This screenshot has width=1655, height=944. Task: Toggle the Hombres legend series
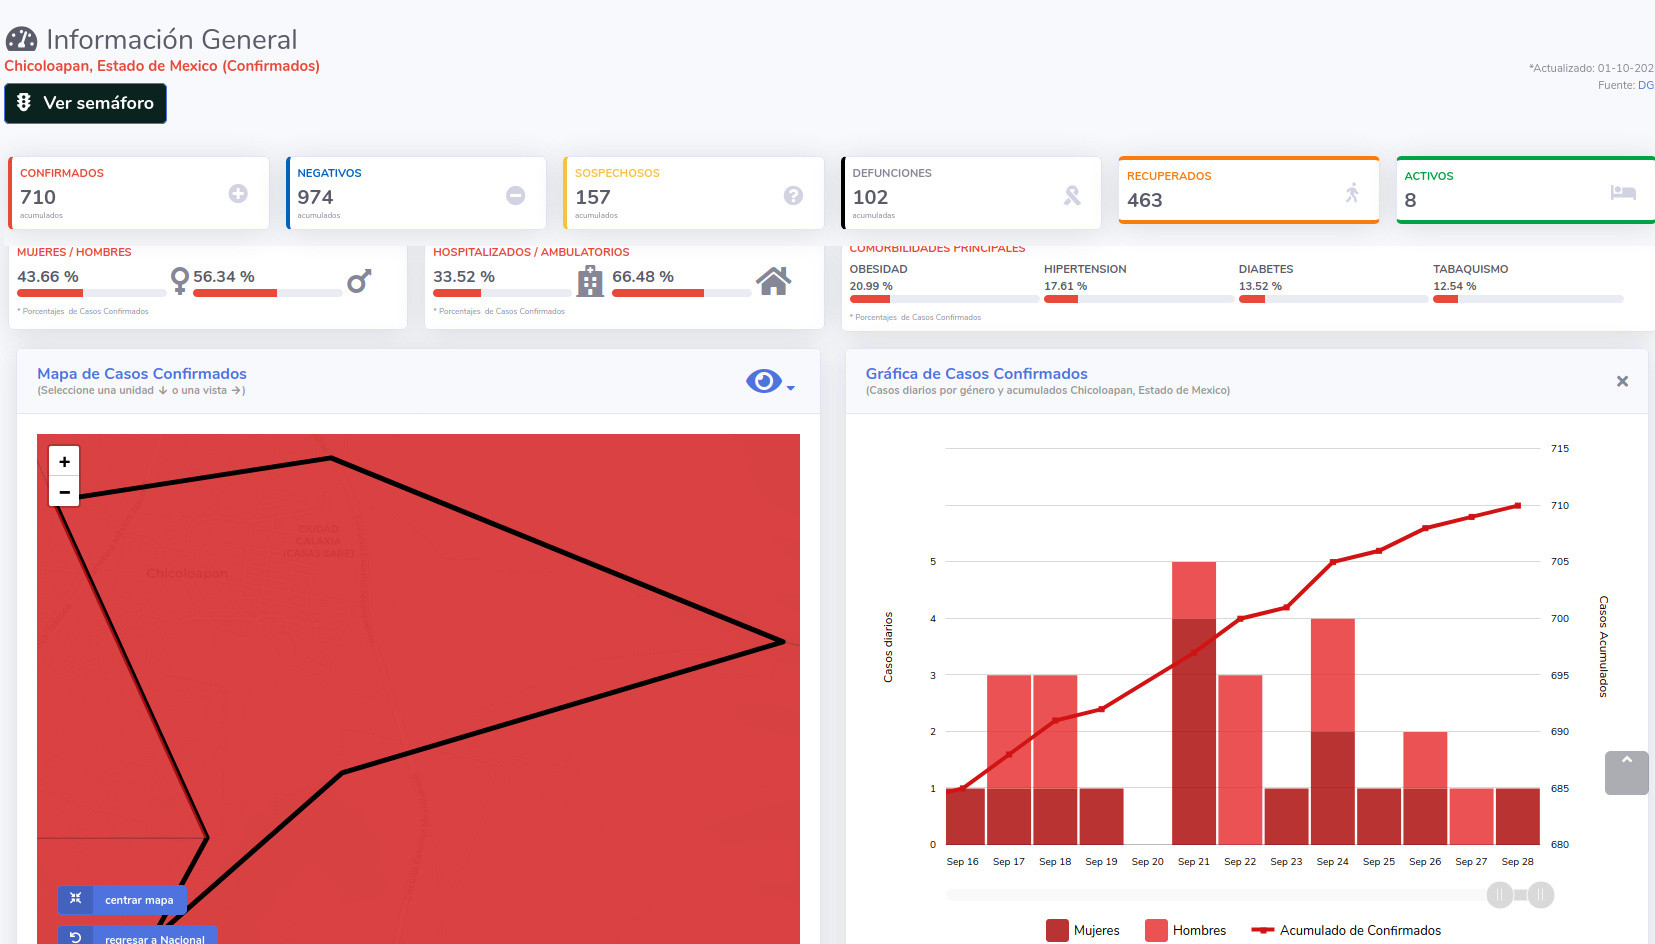point(1185,930)
